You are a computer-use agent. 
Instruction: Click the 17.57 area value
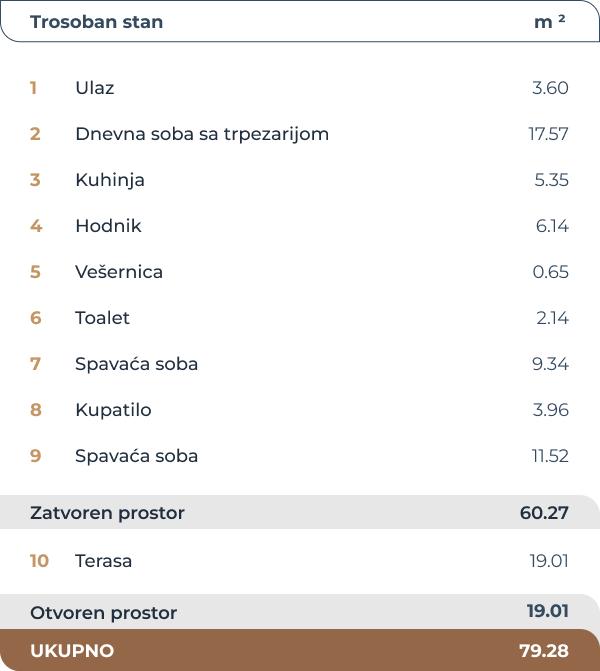[x=548, y=134]
